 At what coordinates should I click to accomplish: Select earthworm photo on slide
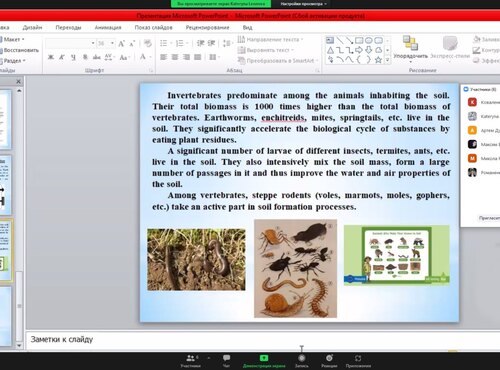point(196,259)
